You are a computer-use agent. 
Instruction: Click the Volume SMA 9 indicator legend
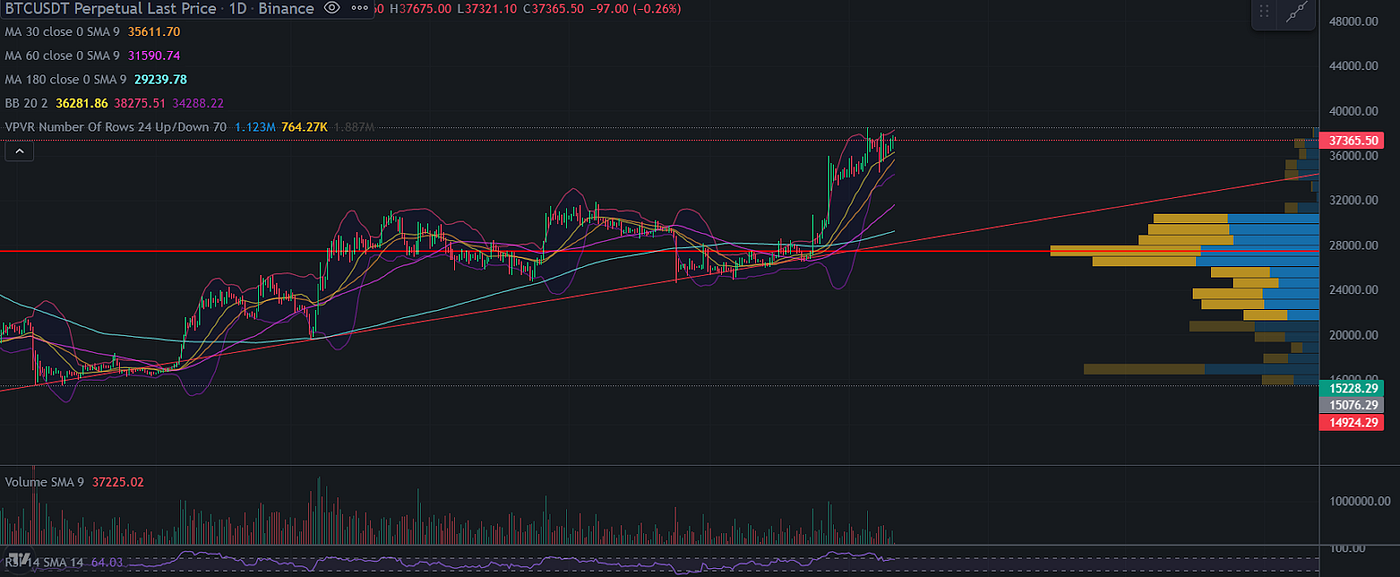point(47,482)
